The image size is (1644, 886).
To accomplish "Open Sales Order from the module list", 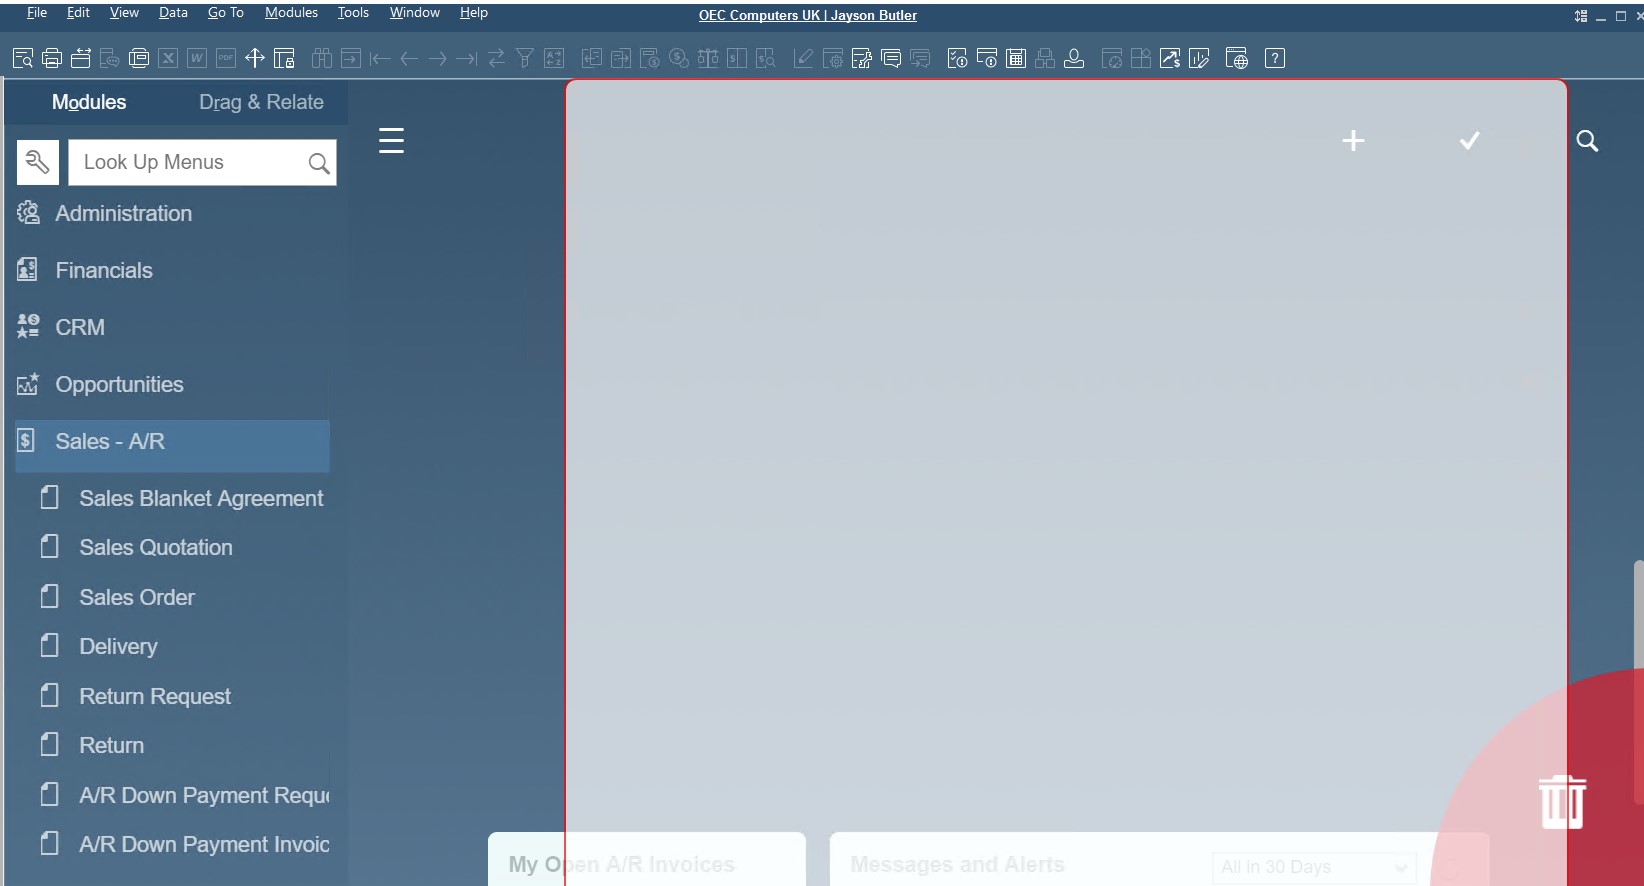I will (137, 597).
